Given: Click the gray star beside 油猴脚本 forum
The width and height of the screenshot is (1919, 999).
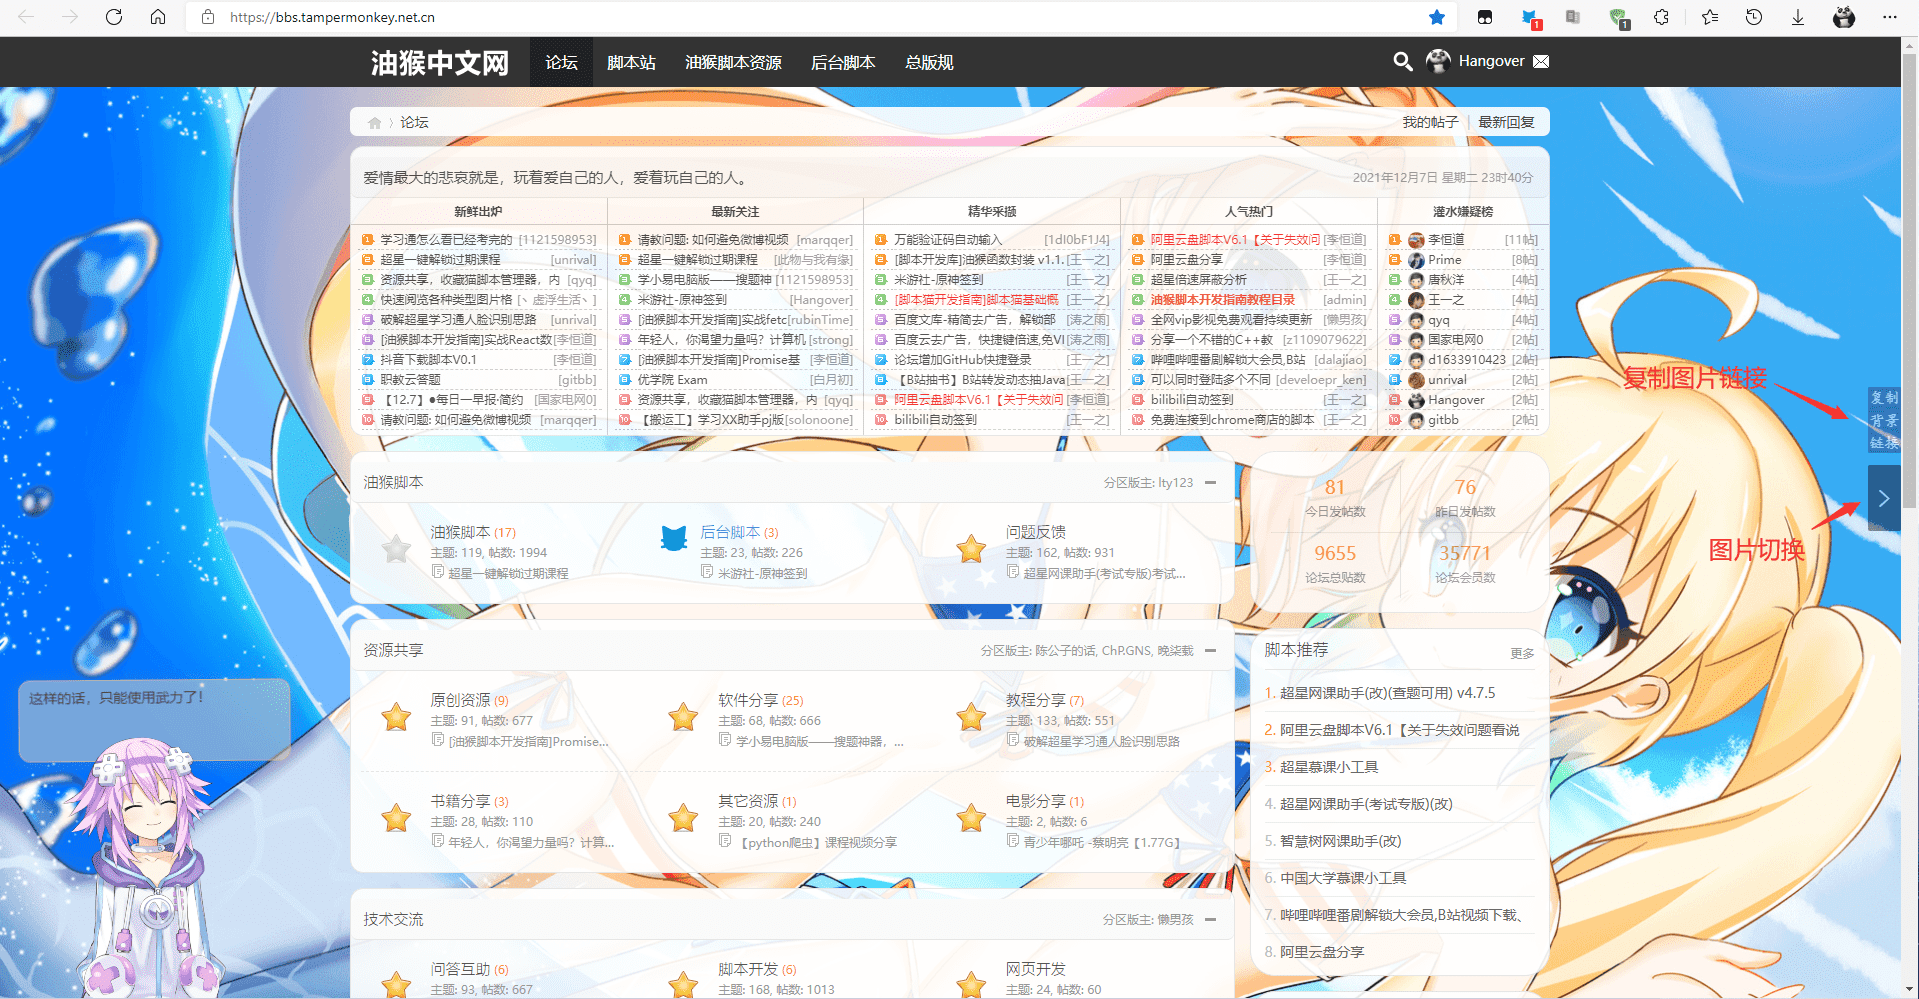Looking at the screenshot, I should pyautogui.click(x=396, y=548).
